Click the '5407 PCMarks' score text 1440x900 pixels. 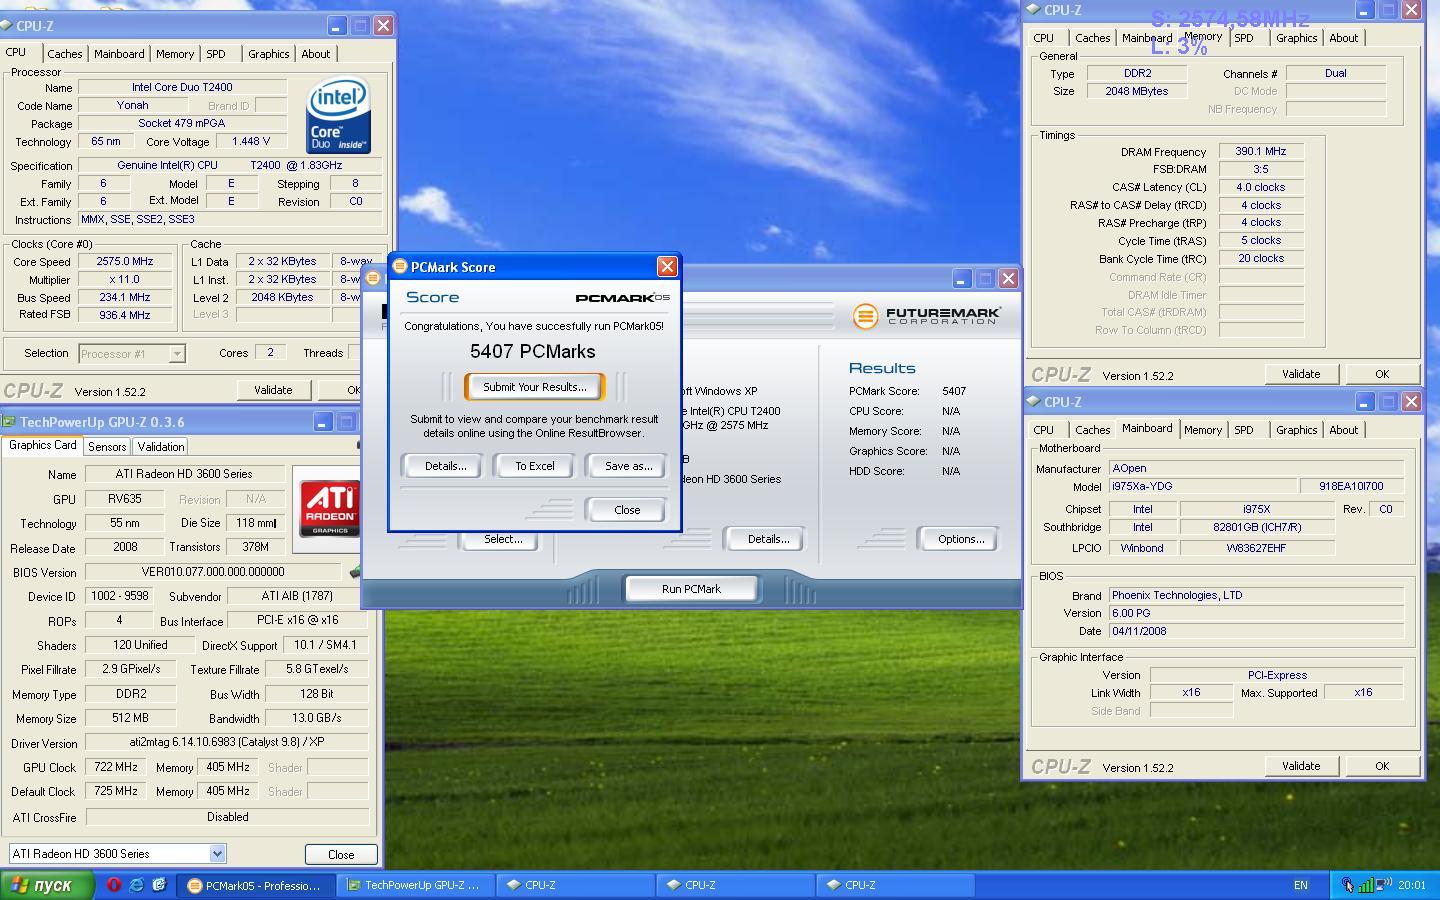tap(533, 352)
